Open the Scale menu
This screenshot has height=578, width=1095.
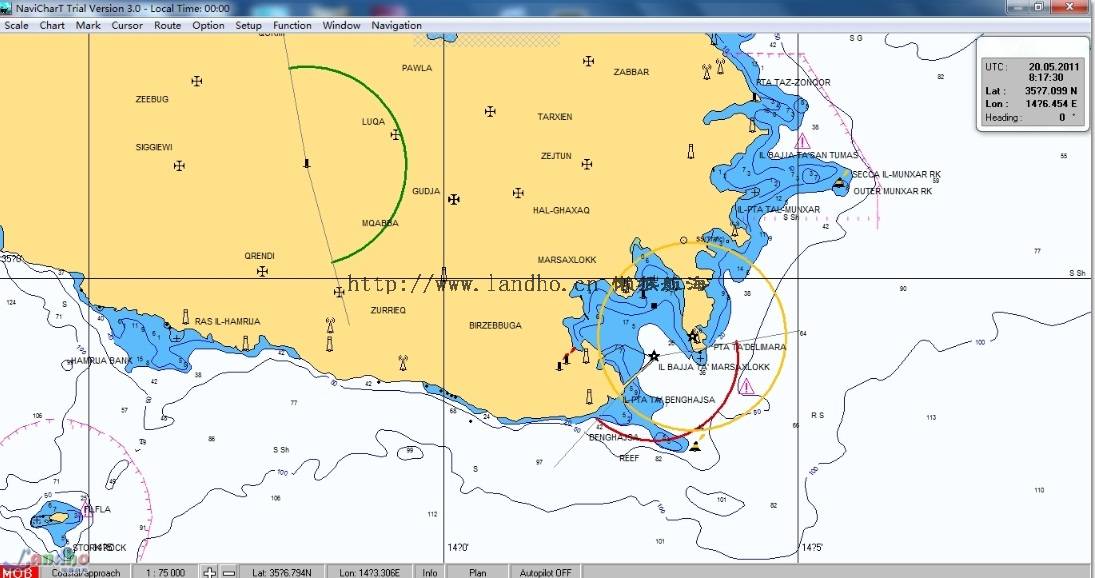(x=16, y=25)
